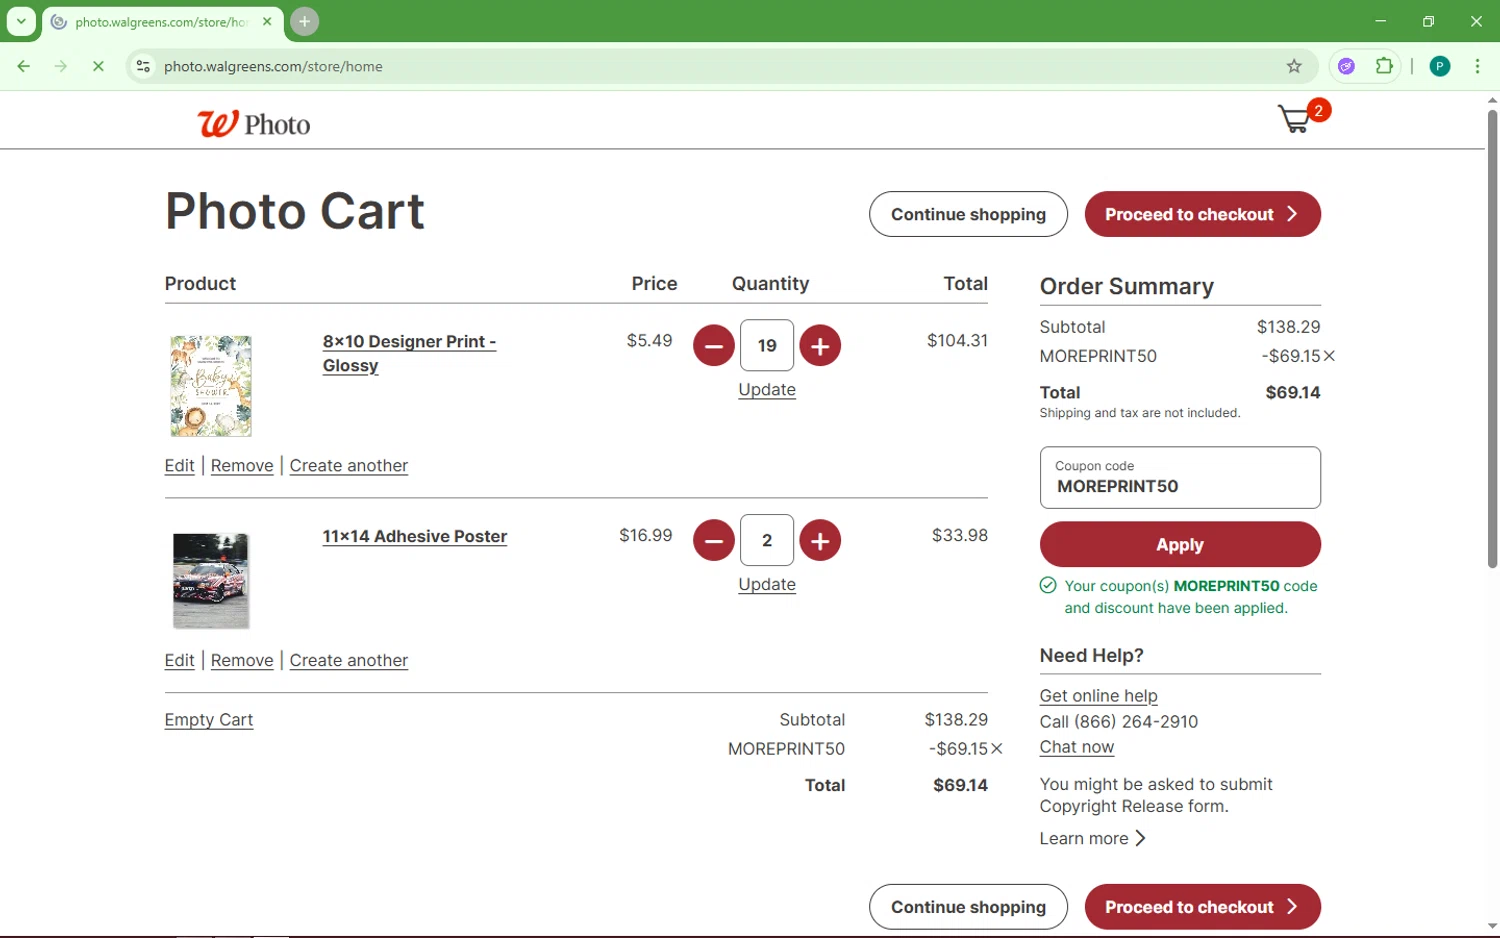1500x938 pixels.
Task: Click Order Summary total $69.14
Action: click(x=1293, y=393)
